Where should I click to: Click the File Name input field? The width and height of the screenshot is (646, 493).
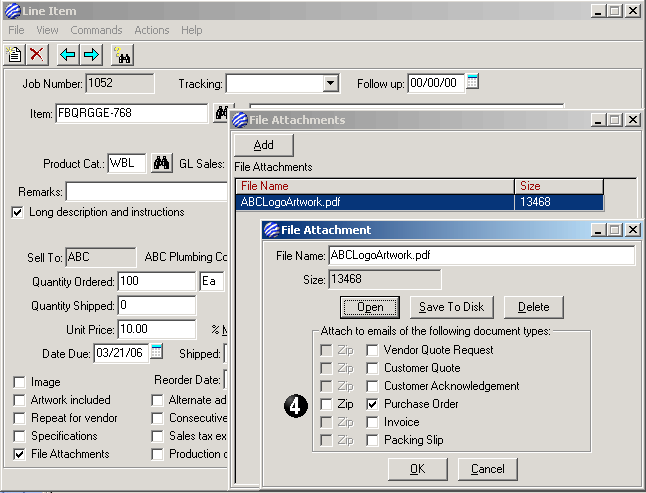pos(481,255)
